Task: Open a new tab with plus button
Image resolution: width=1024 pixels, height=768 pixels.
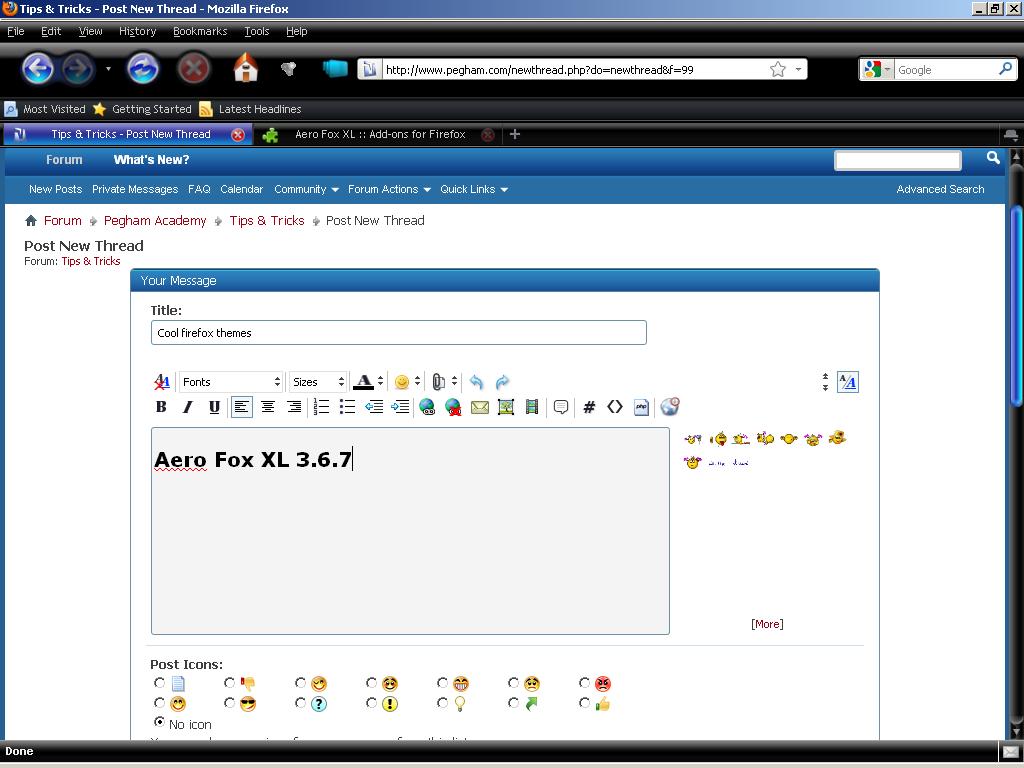Action: coord(515,134)
